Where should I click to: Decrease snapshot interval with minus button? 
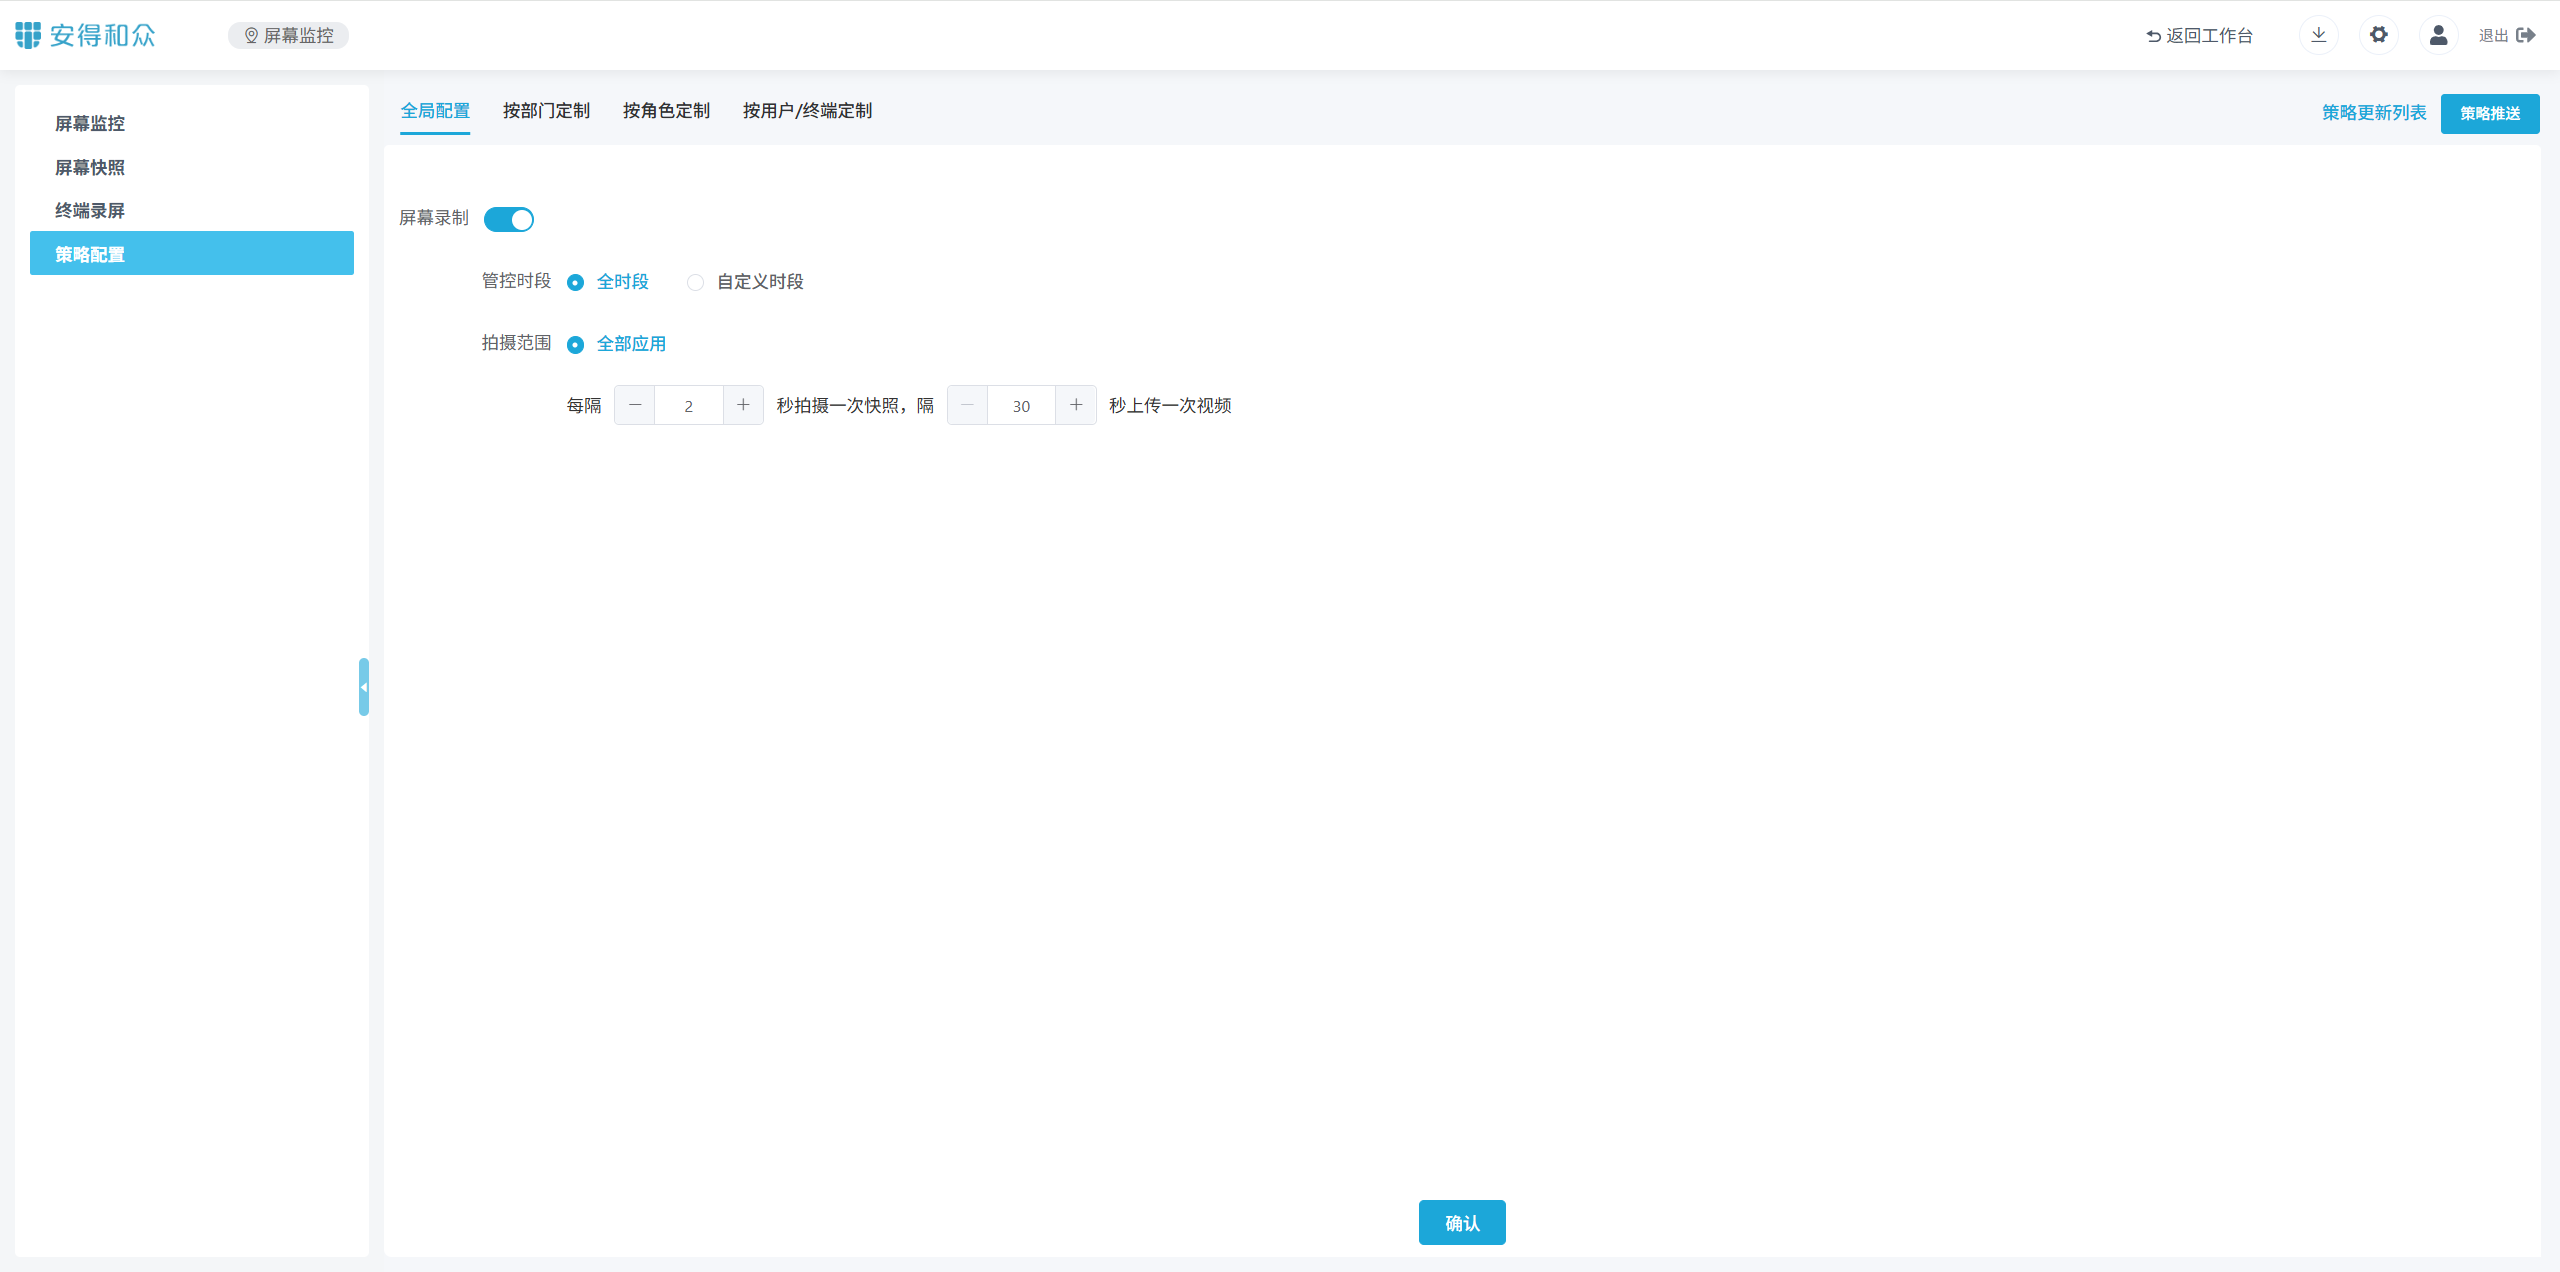(635, 405)
